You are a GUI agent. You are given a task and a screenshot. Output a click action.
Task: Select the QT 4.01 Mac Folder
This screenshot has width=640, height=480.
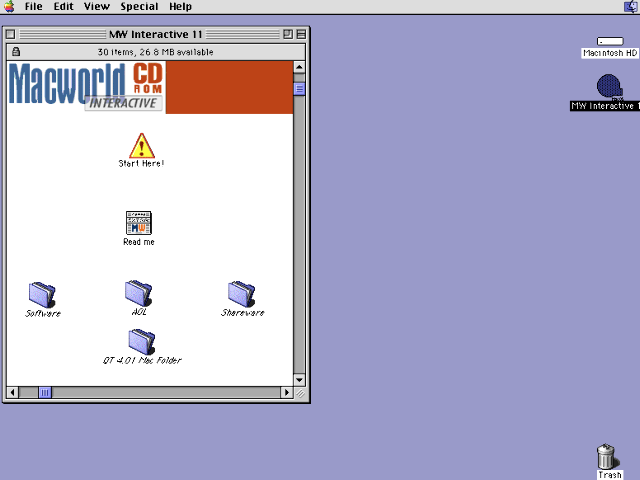click(x=142, y=342)
